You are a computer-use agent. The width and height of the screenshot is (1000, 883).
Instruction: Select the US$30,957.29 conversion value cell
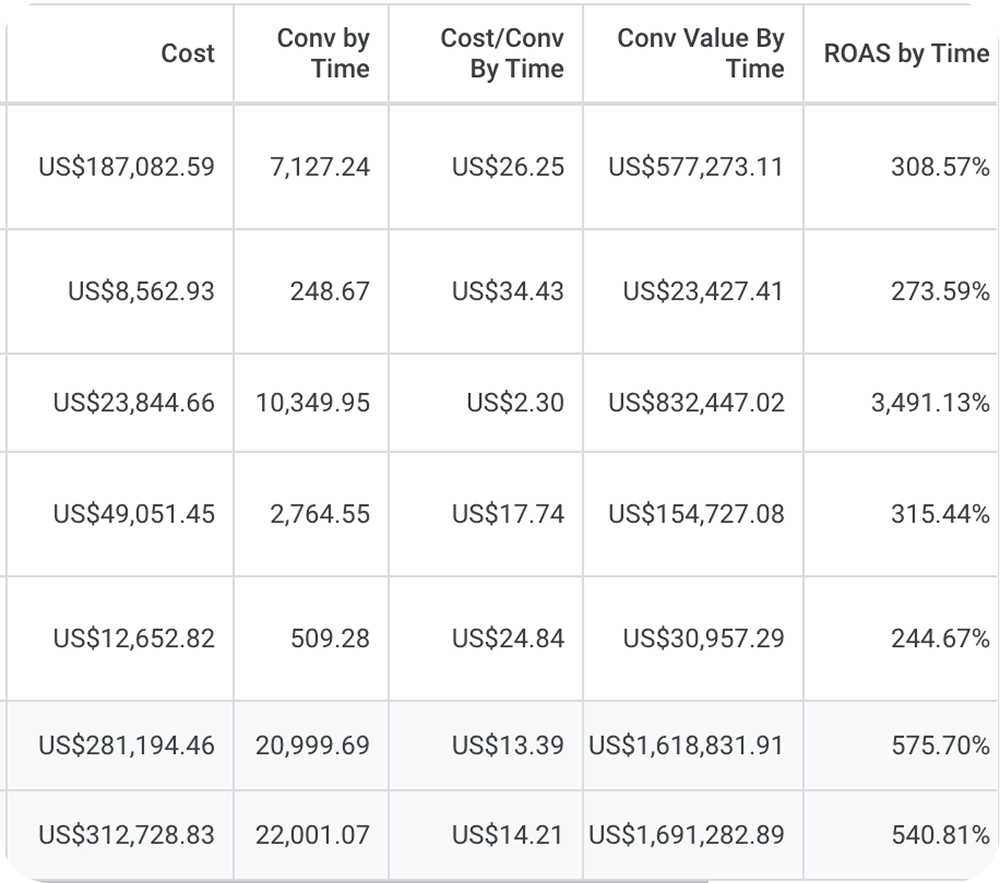(703, 638)
